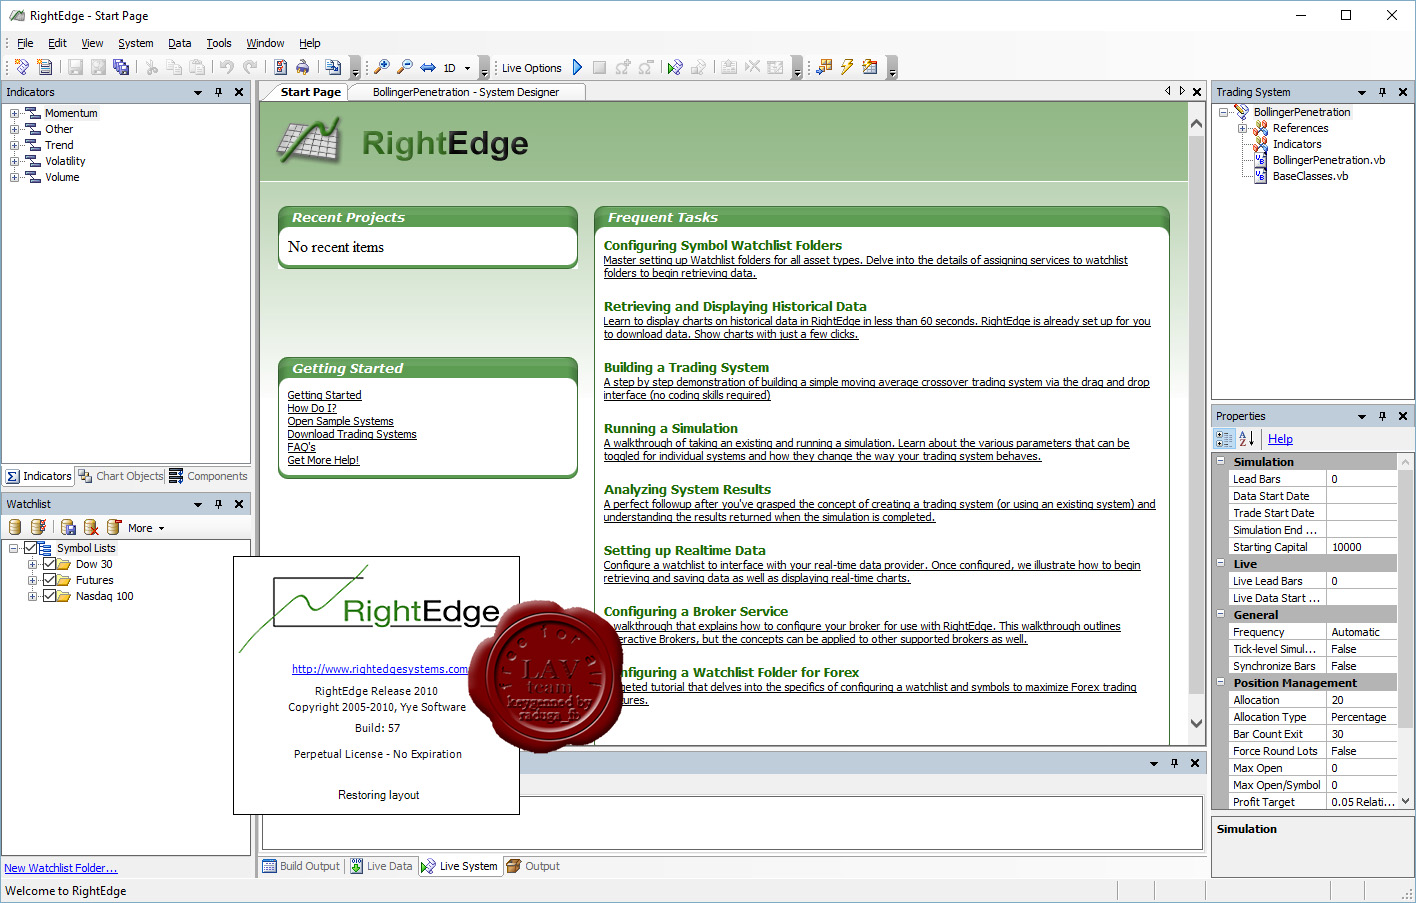Click the Help link in Properties panel

click(x=1280, y=438)
